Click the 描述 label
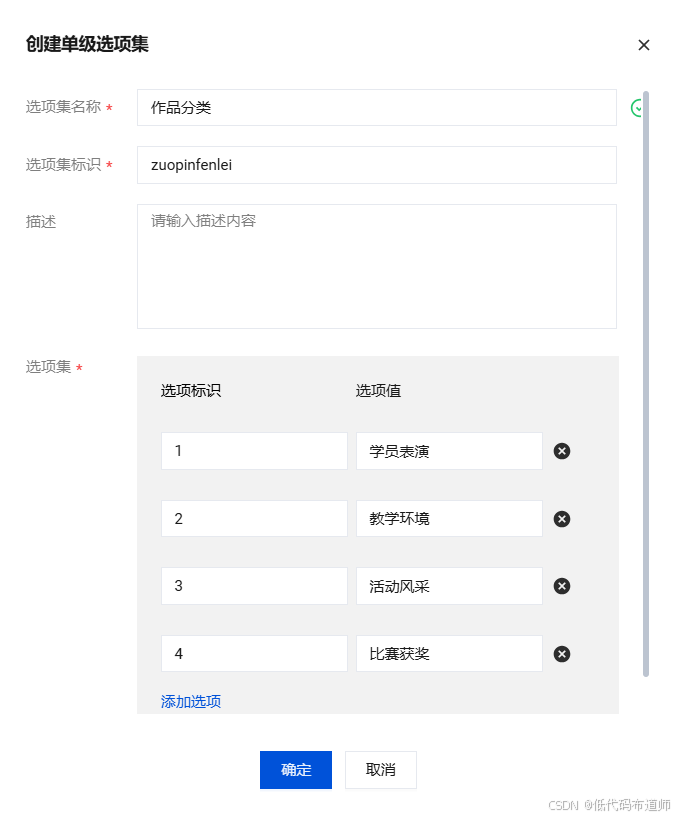 [x=41, y=222]
